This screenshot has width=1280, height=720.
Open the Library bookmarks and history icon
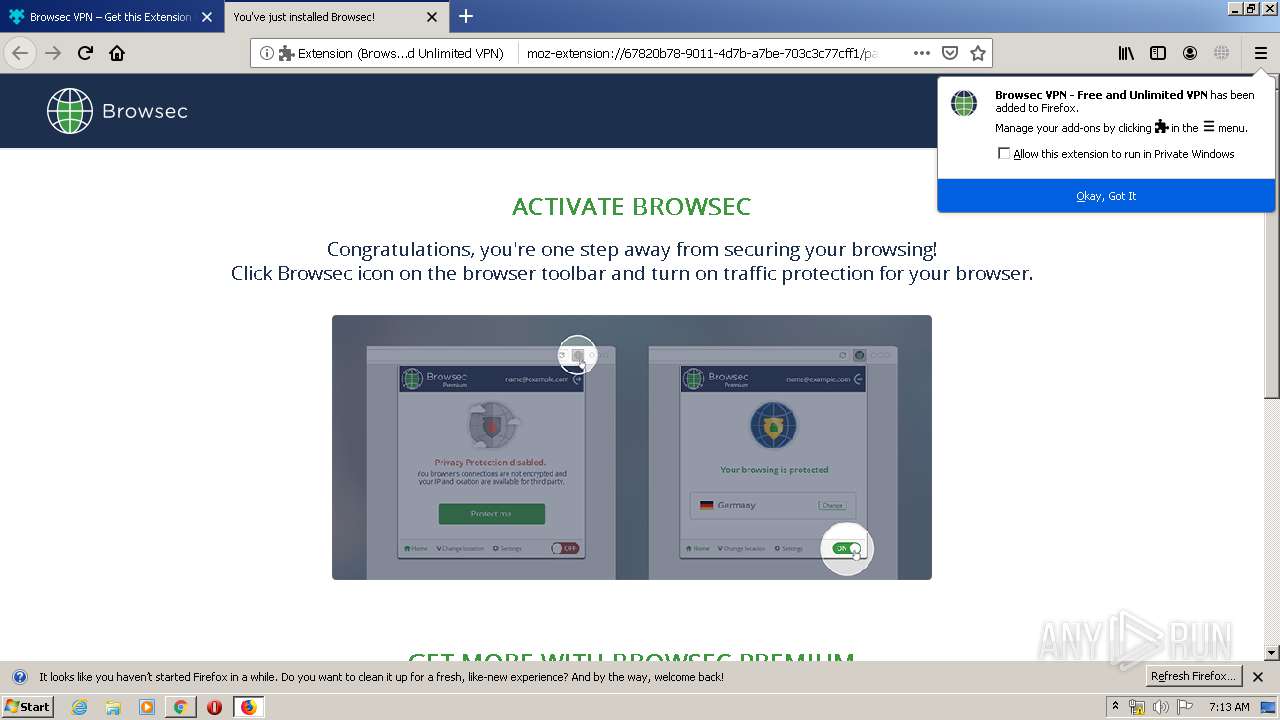(x=1126, y=53)
